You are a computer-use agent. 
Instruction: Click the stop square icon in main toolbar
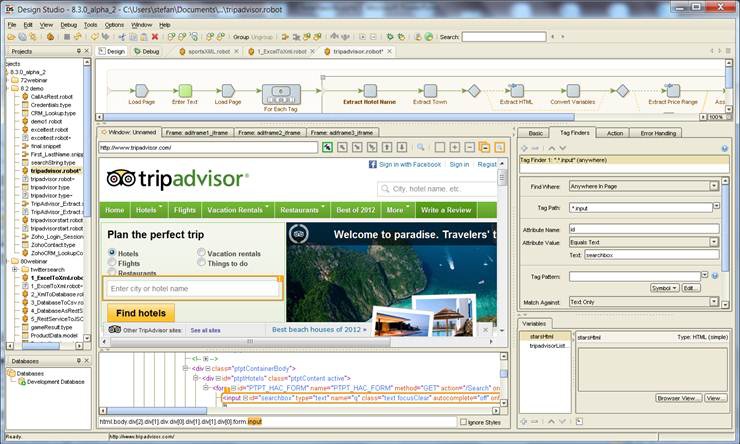67,37
